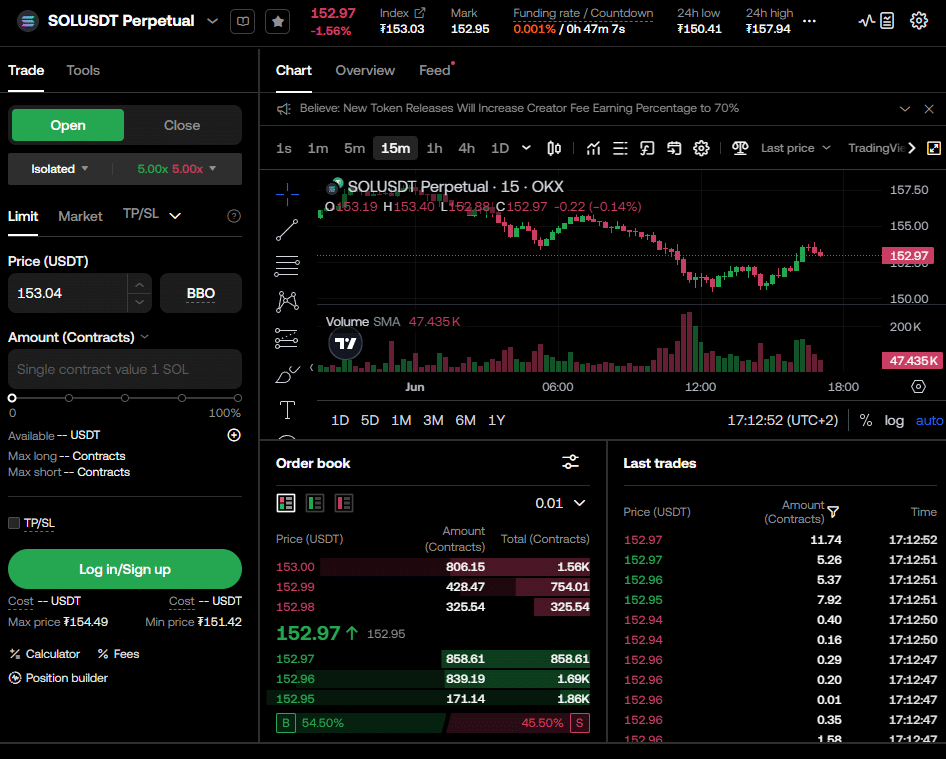Click the chart replay icon
Viewport: 946px width, 759px height.
coord(647,148)
